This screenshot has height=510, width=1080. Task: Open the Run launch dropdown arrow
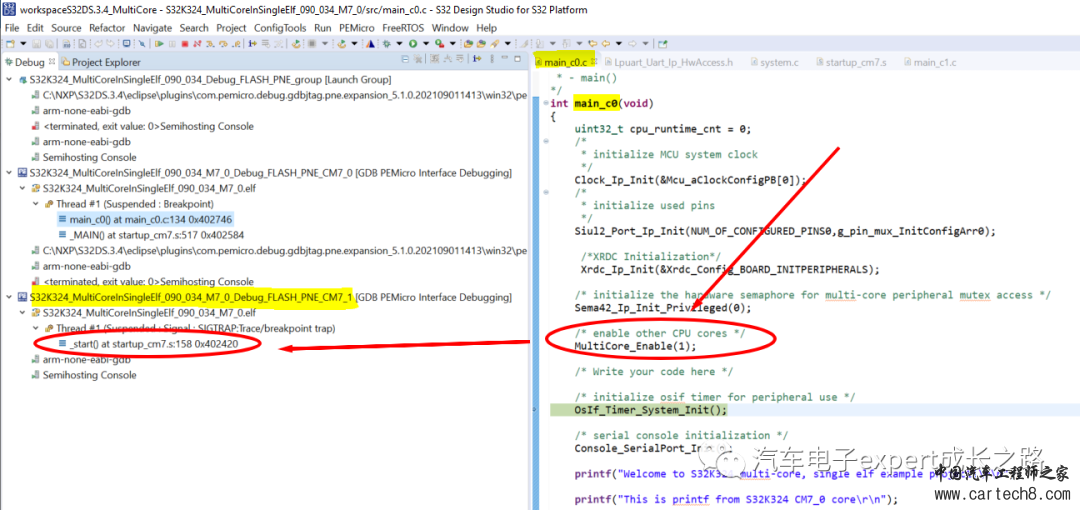pyautogui.click(x=426, y=43)
